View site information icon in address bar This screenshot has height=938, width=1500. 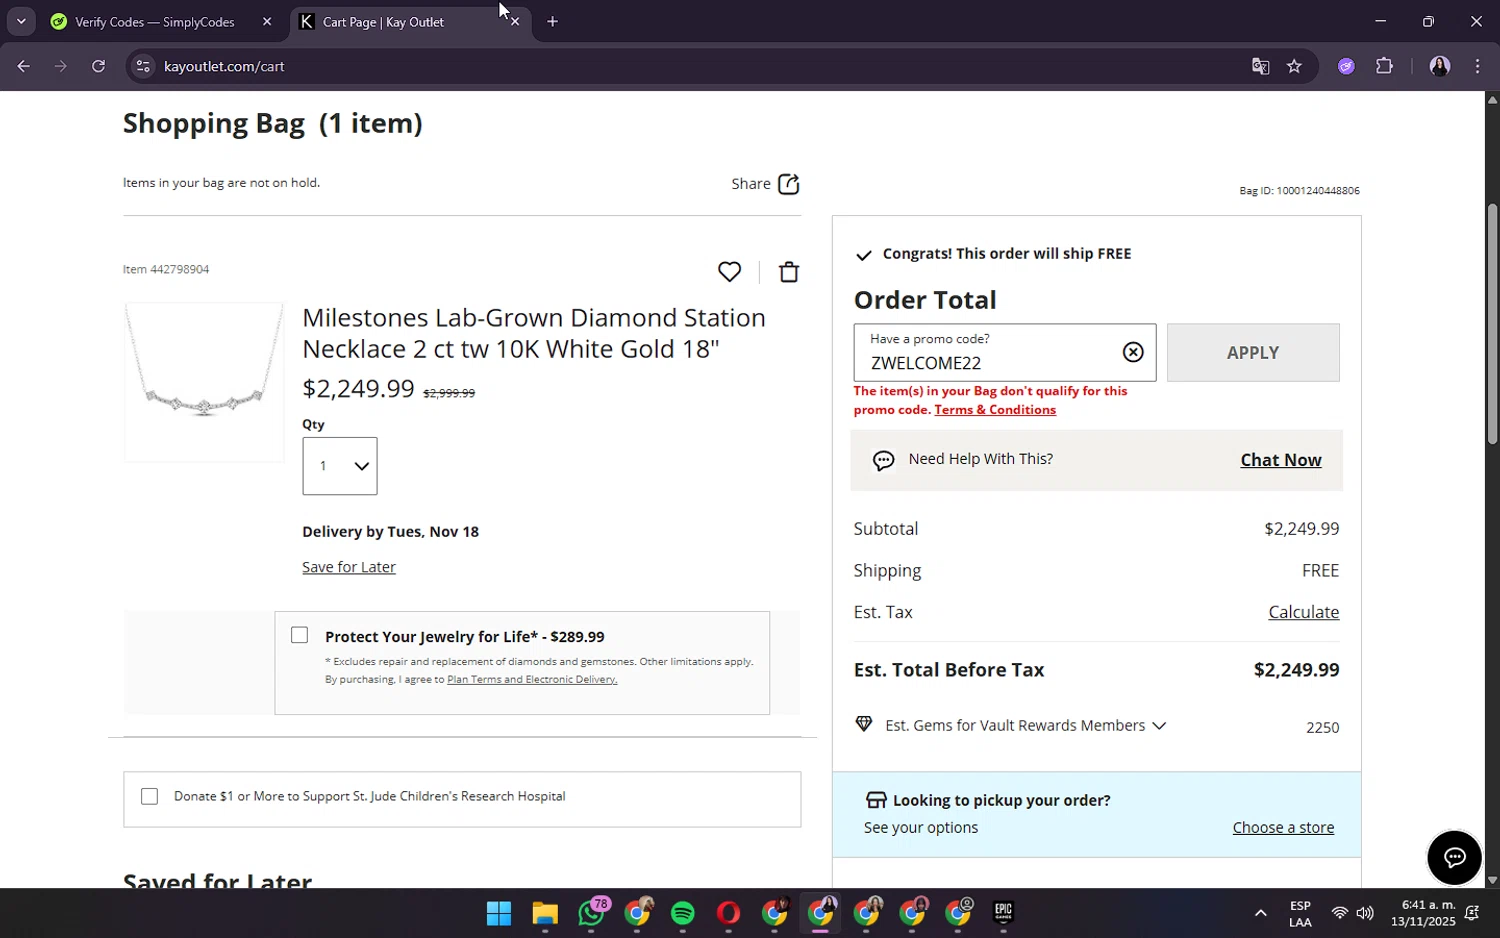pyautogui.click(x=143, y=66)
